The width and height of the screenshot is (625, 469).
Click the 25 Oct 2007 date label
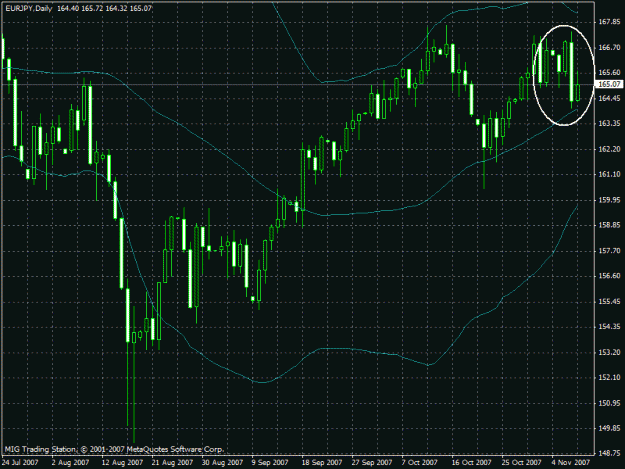pos(522,462)
